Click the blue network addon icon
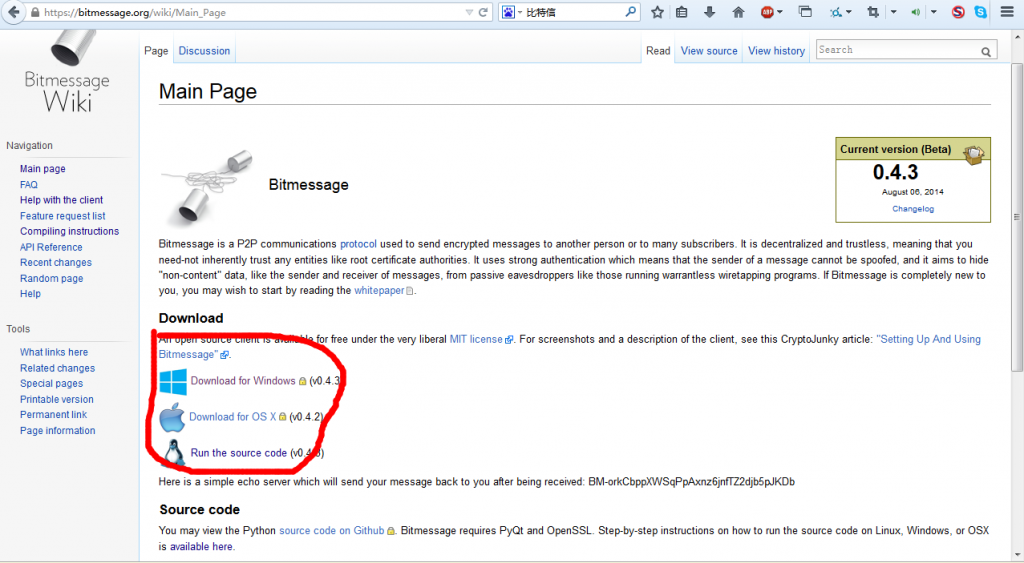Image resolution: width=1024 pixels, height=563 pixels. pos(835,12)
